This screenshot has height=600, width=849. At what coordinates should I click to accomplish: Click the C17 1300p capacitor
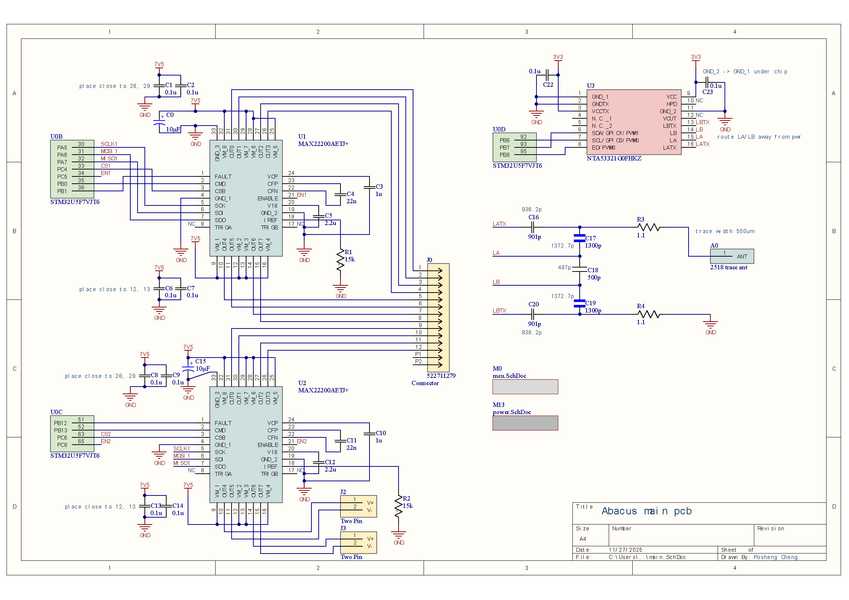click(579, 240)
